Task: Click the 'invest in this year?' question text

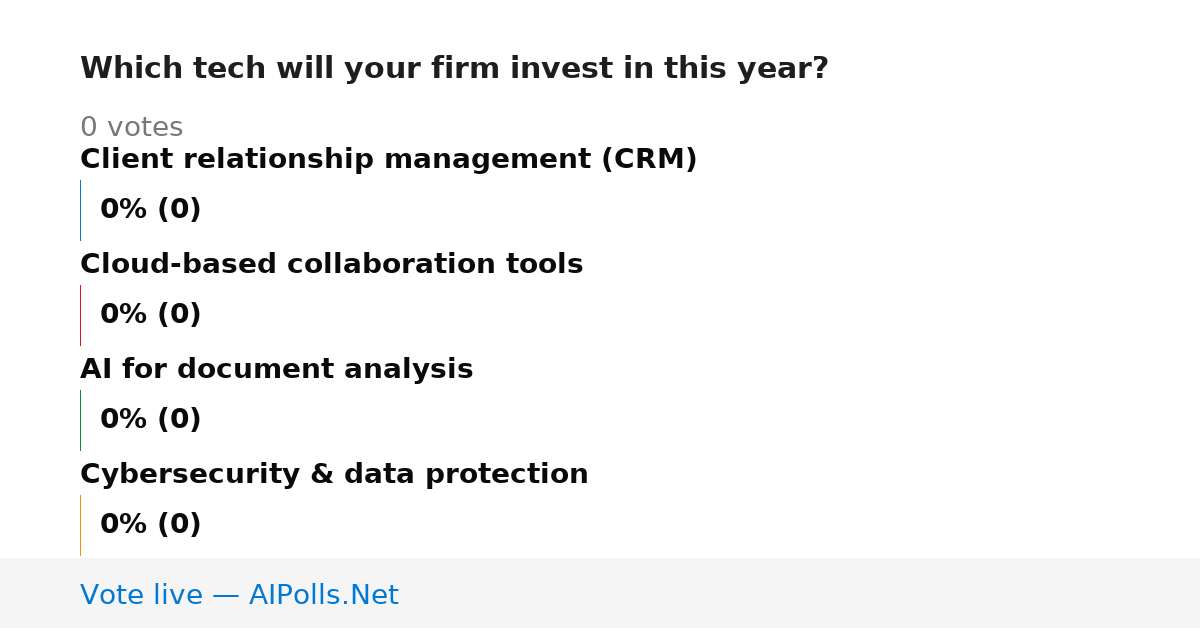Action: tap(669, 69)
